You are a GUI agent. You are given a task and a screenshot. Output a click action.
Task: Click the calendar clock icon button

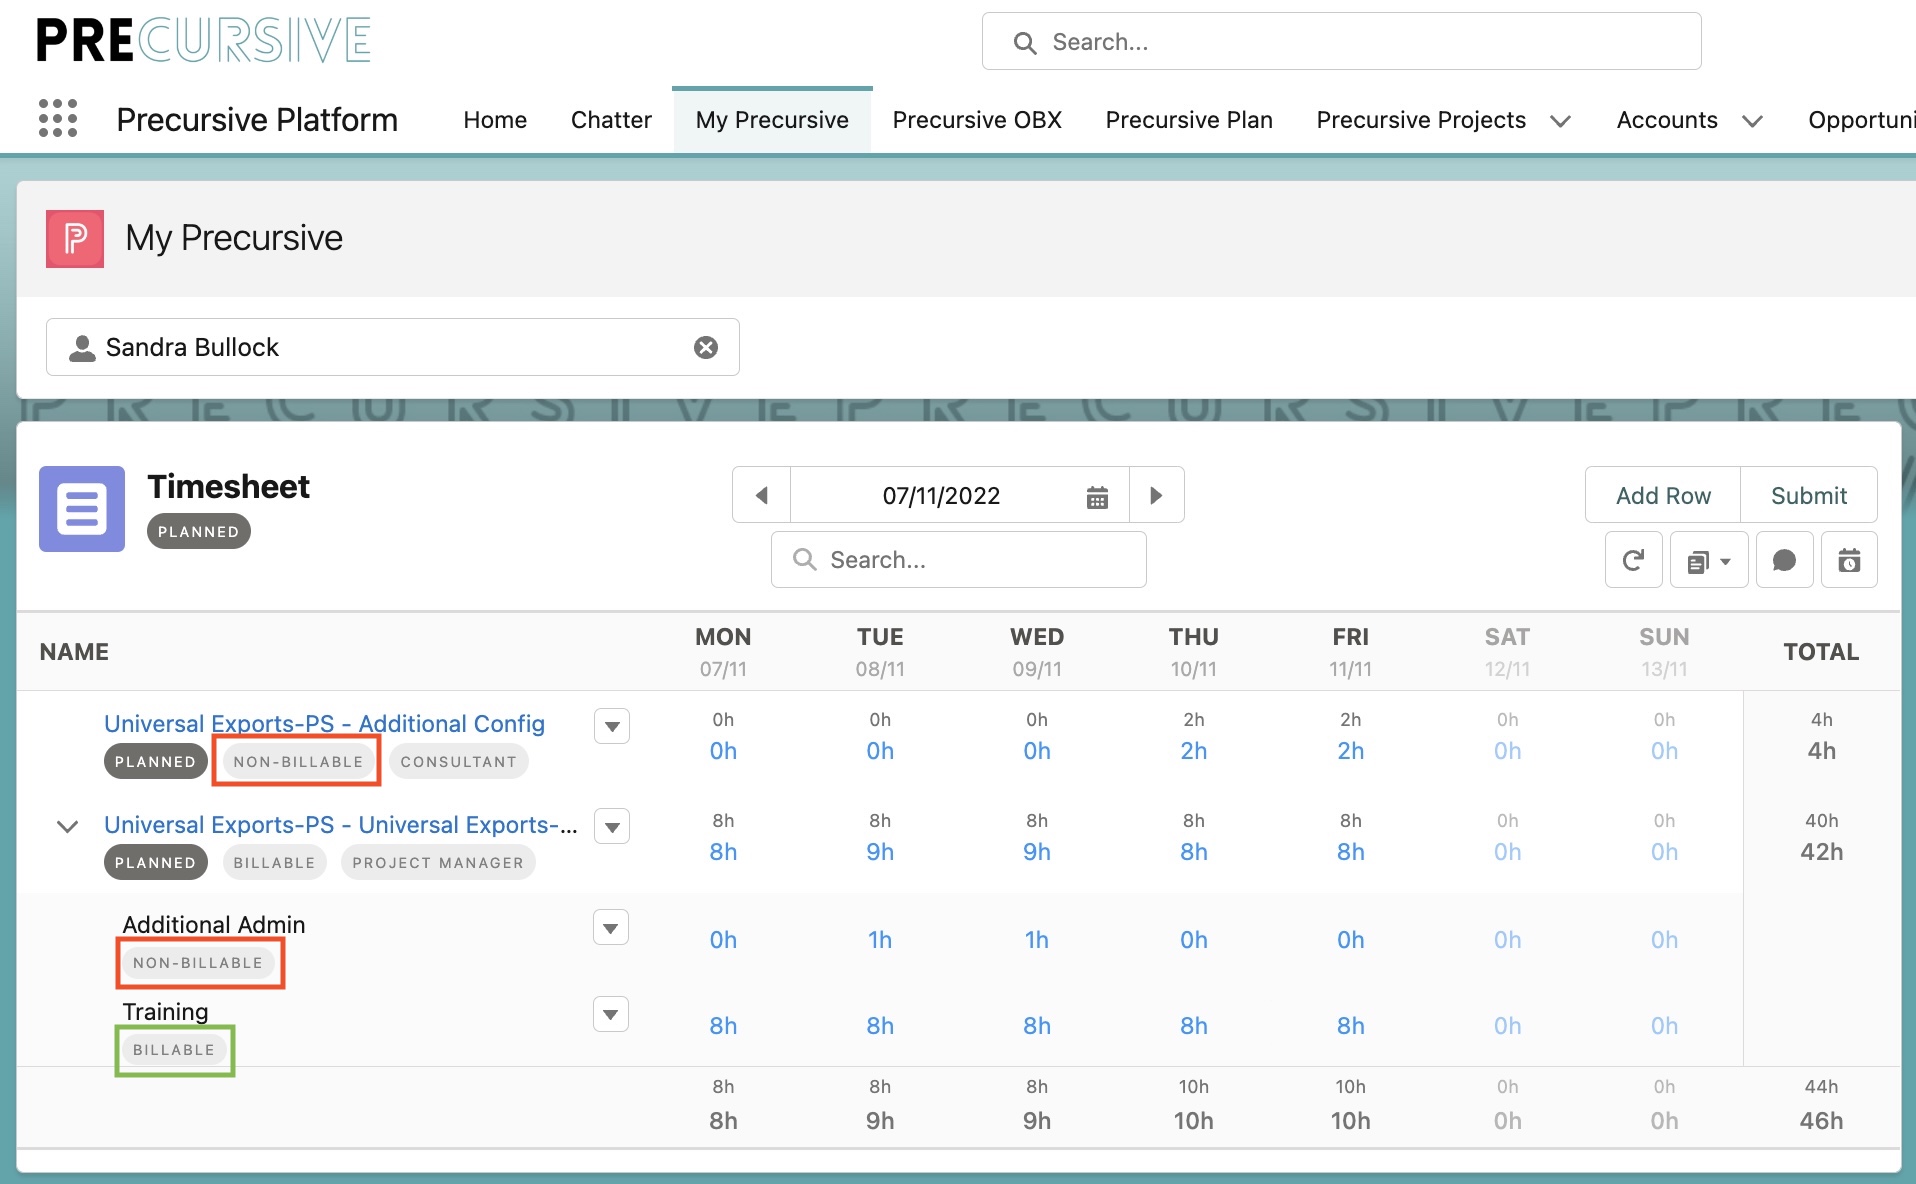tap(1850, 561)
